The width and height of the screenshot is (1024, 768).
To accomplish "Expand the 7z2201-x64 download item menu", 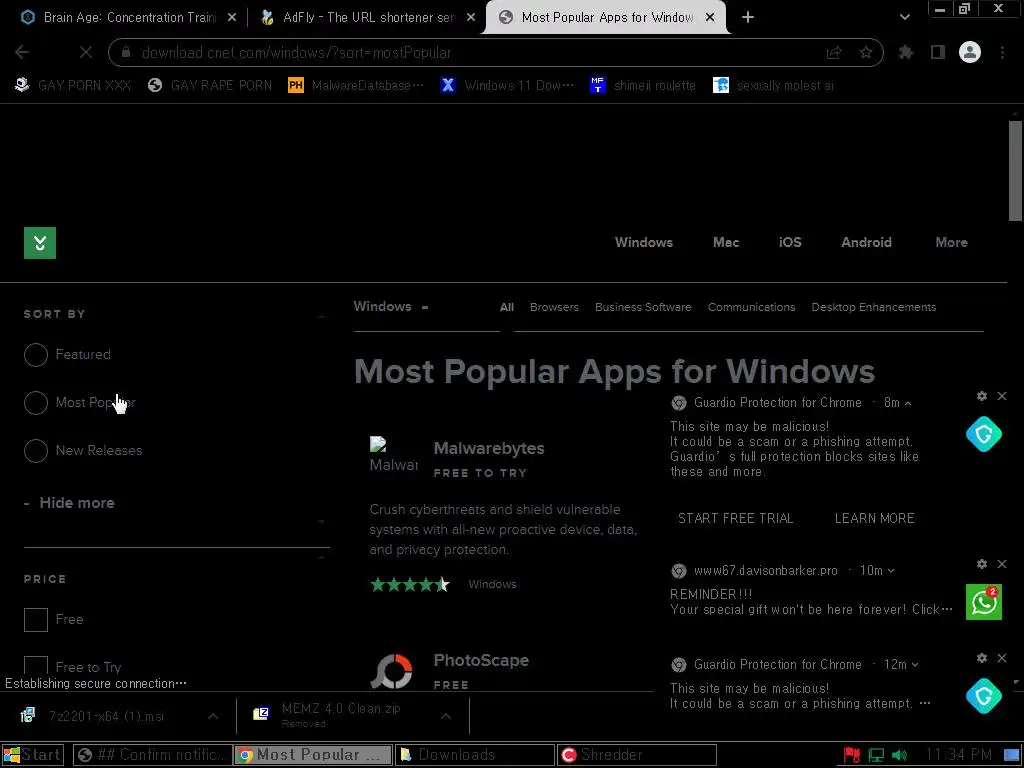I will click(x=213, y=716).
